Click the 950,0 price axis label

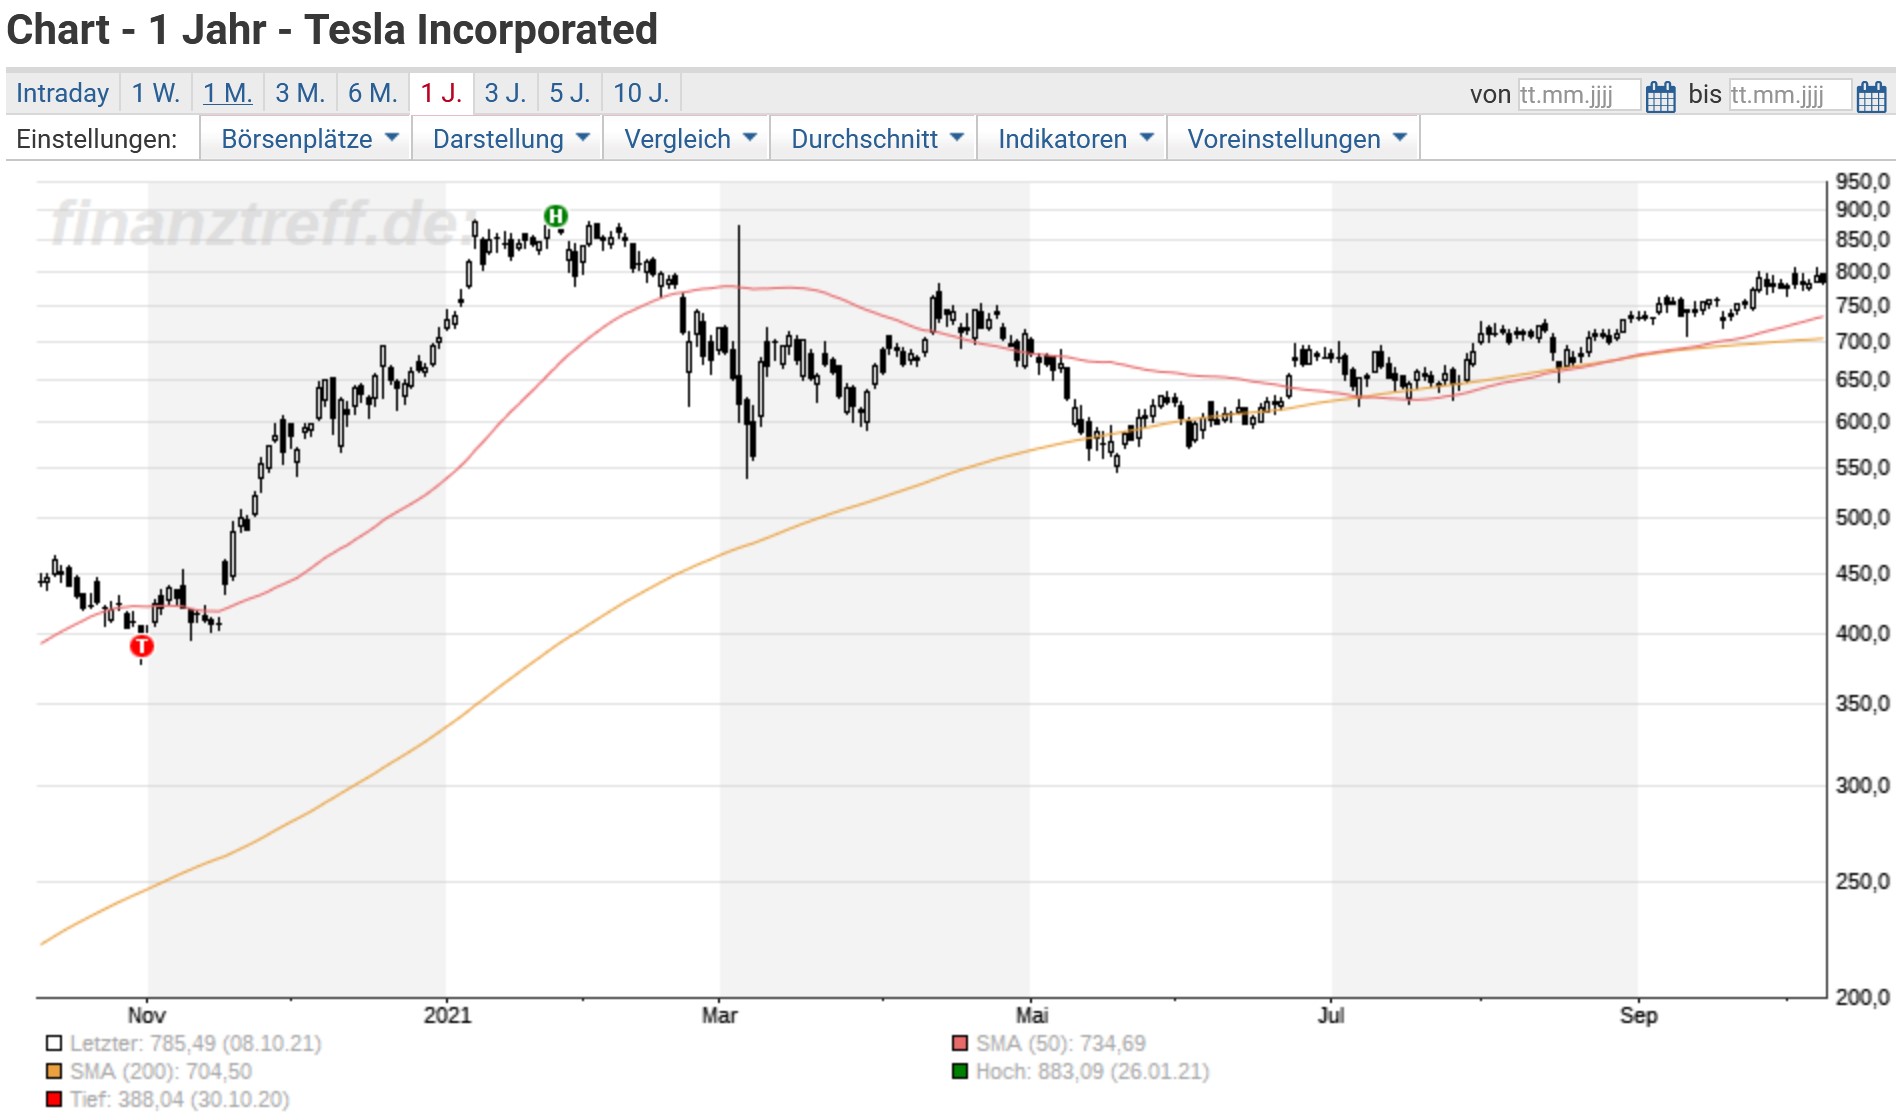[x=1863, y=181]
